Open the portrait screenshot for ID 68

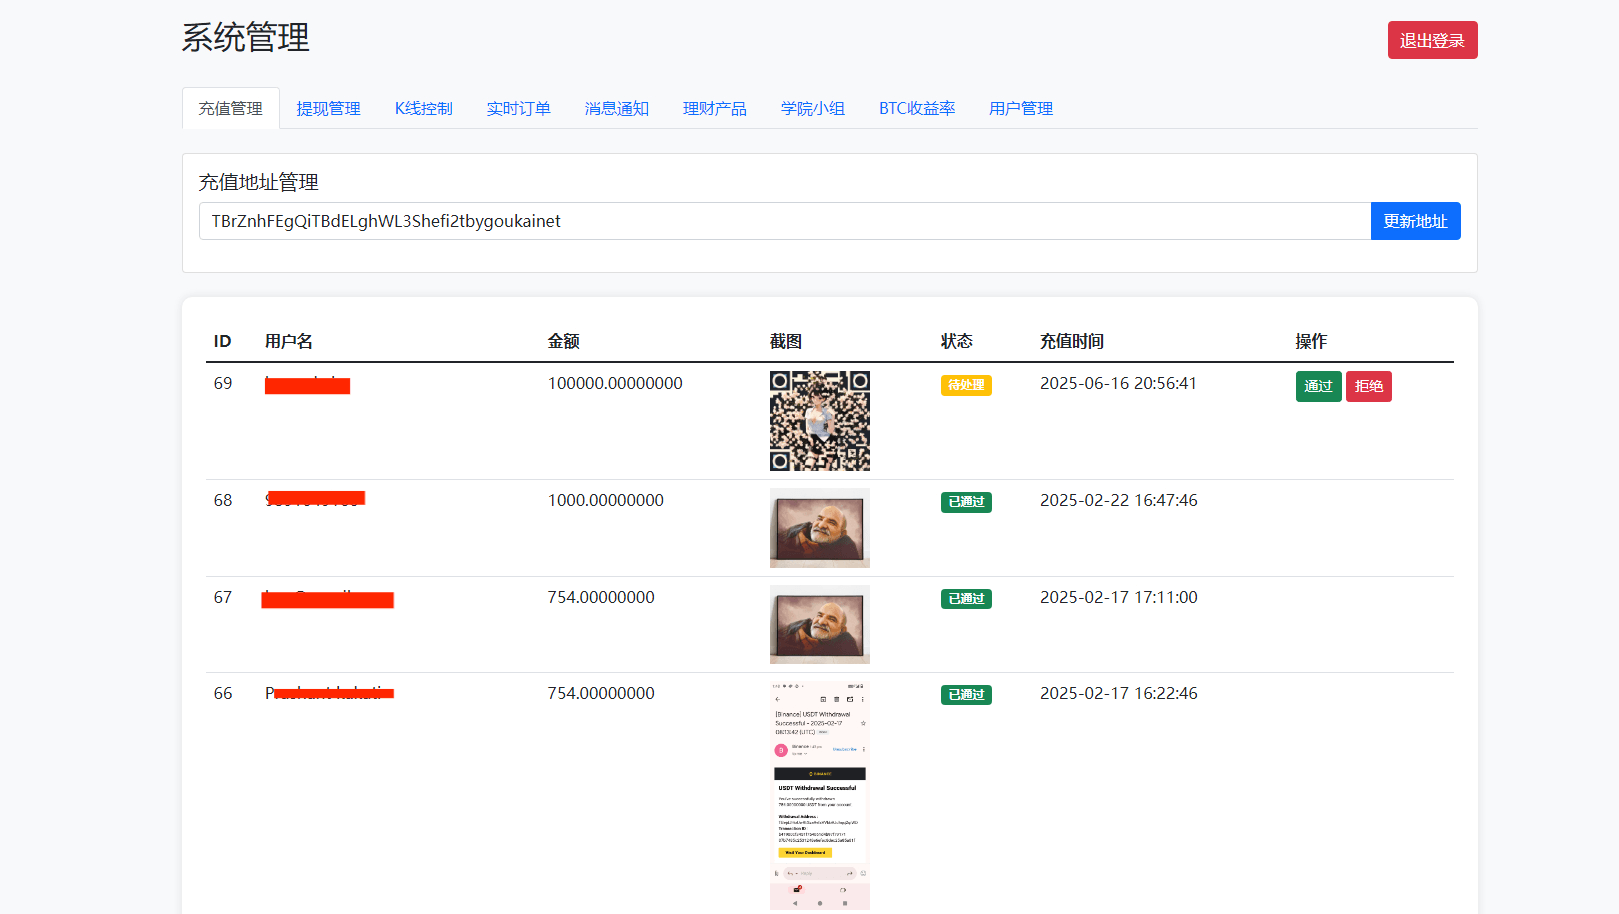click(x=819, y=528)
